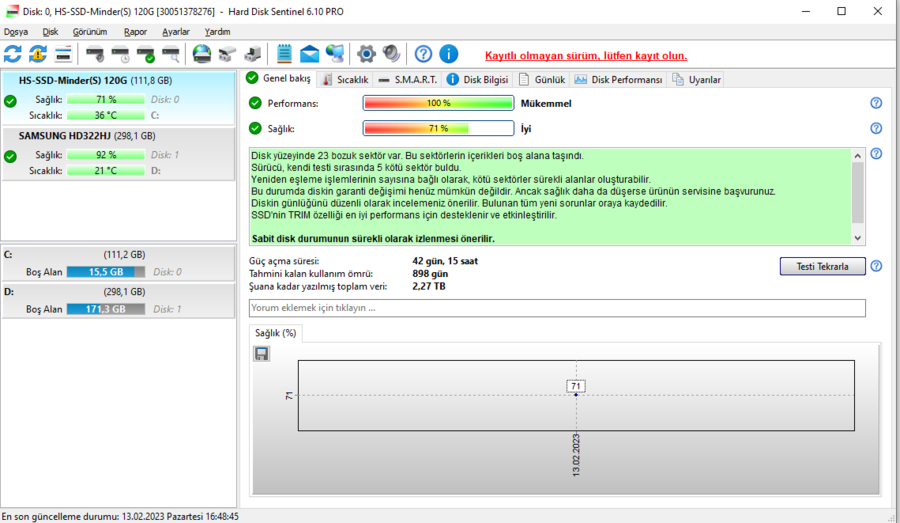
Task: Click the refresh with warning icon
Action: point(38,54)
